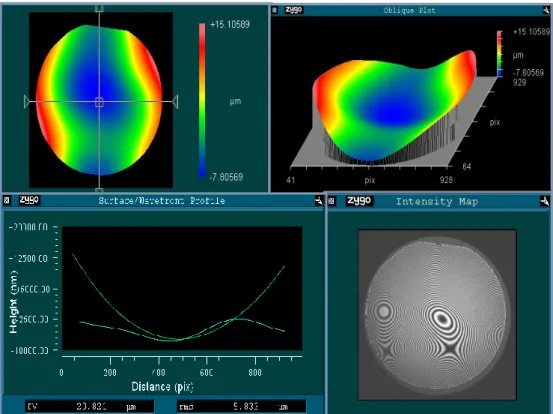Viewport: 553px width, 414px height.
Task: Click the 200 tick label on the distance axis
Action: (x=110, y=373)
